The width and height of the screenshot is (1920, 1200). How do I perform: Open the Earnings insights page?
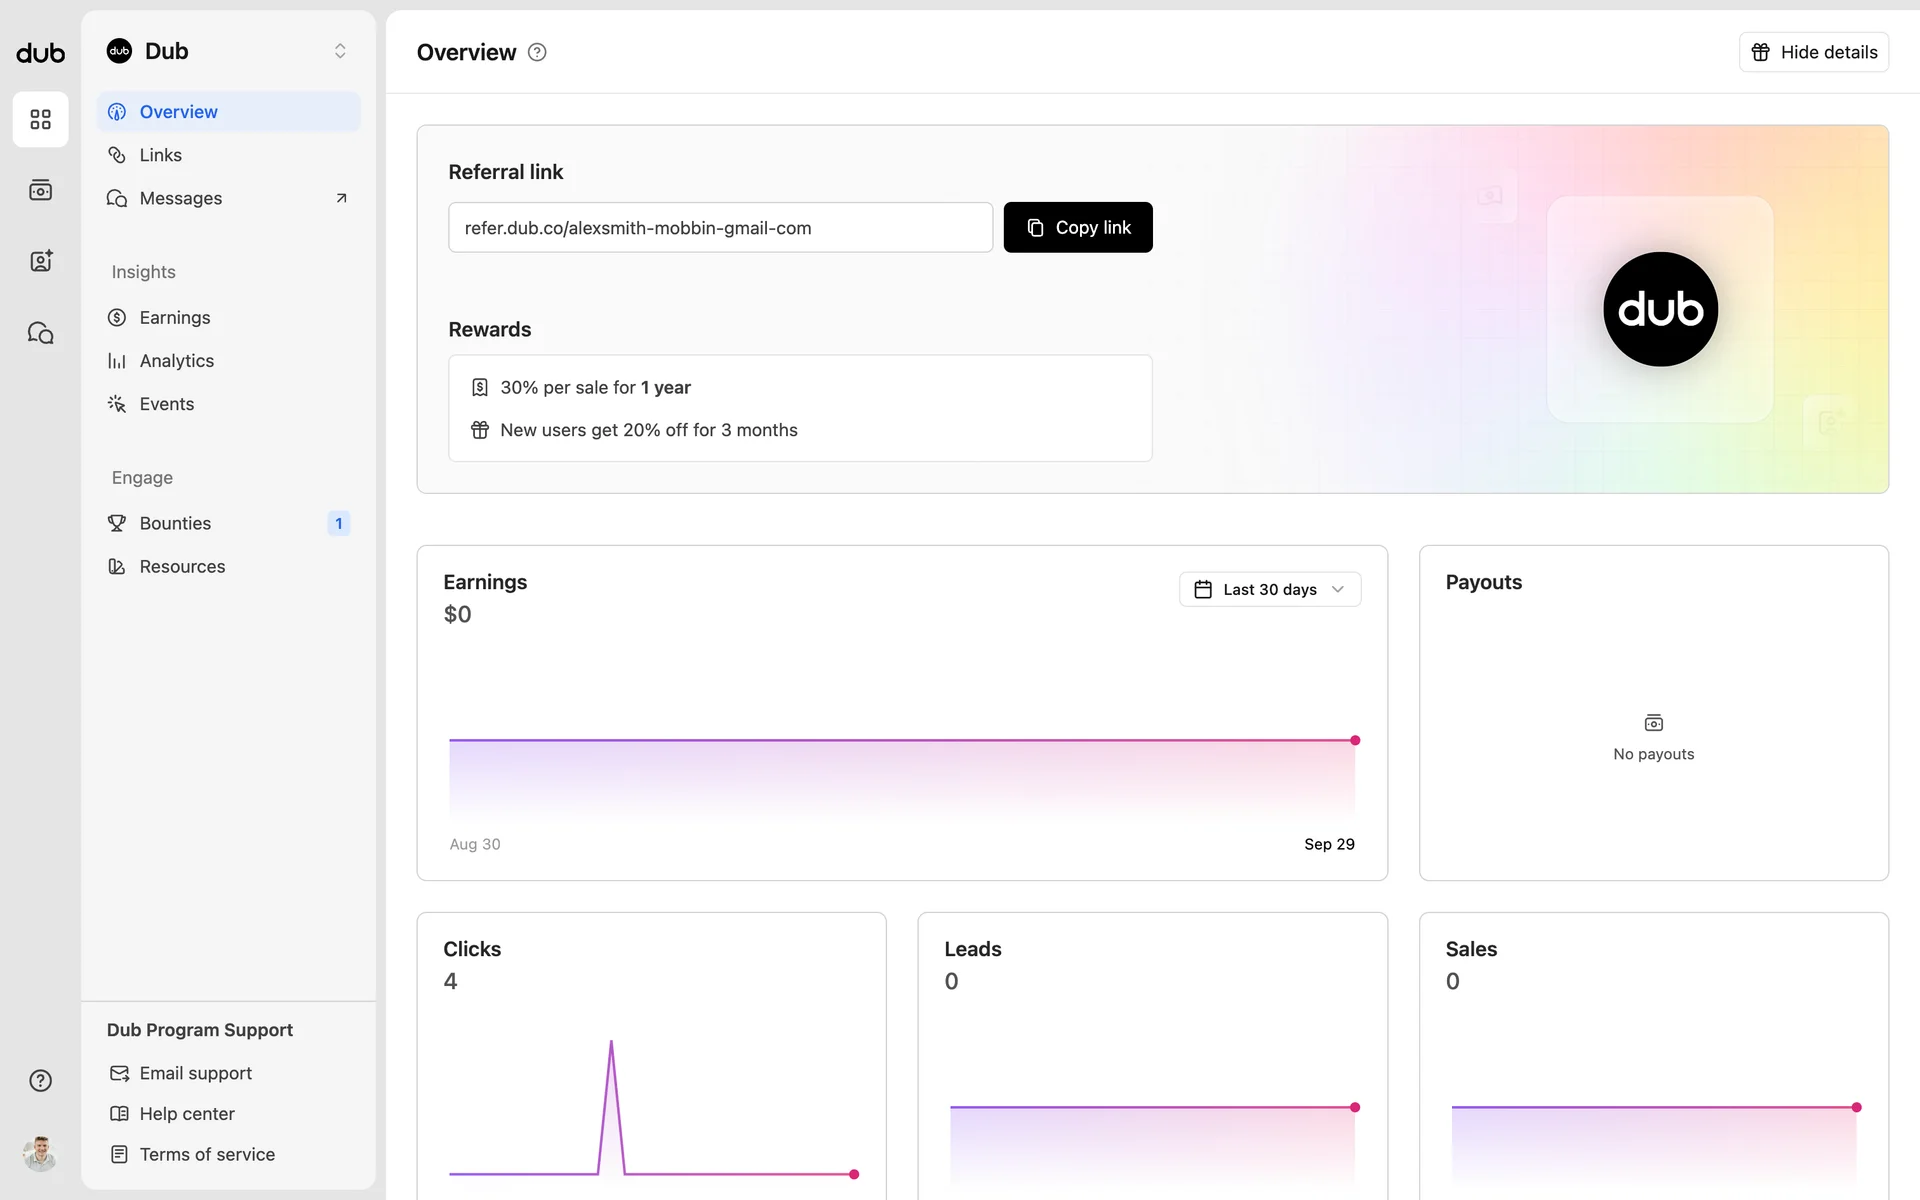coord(174,317)
